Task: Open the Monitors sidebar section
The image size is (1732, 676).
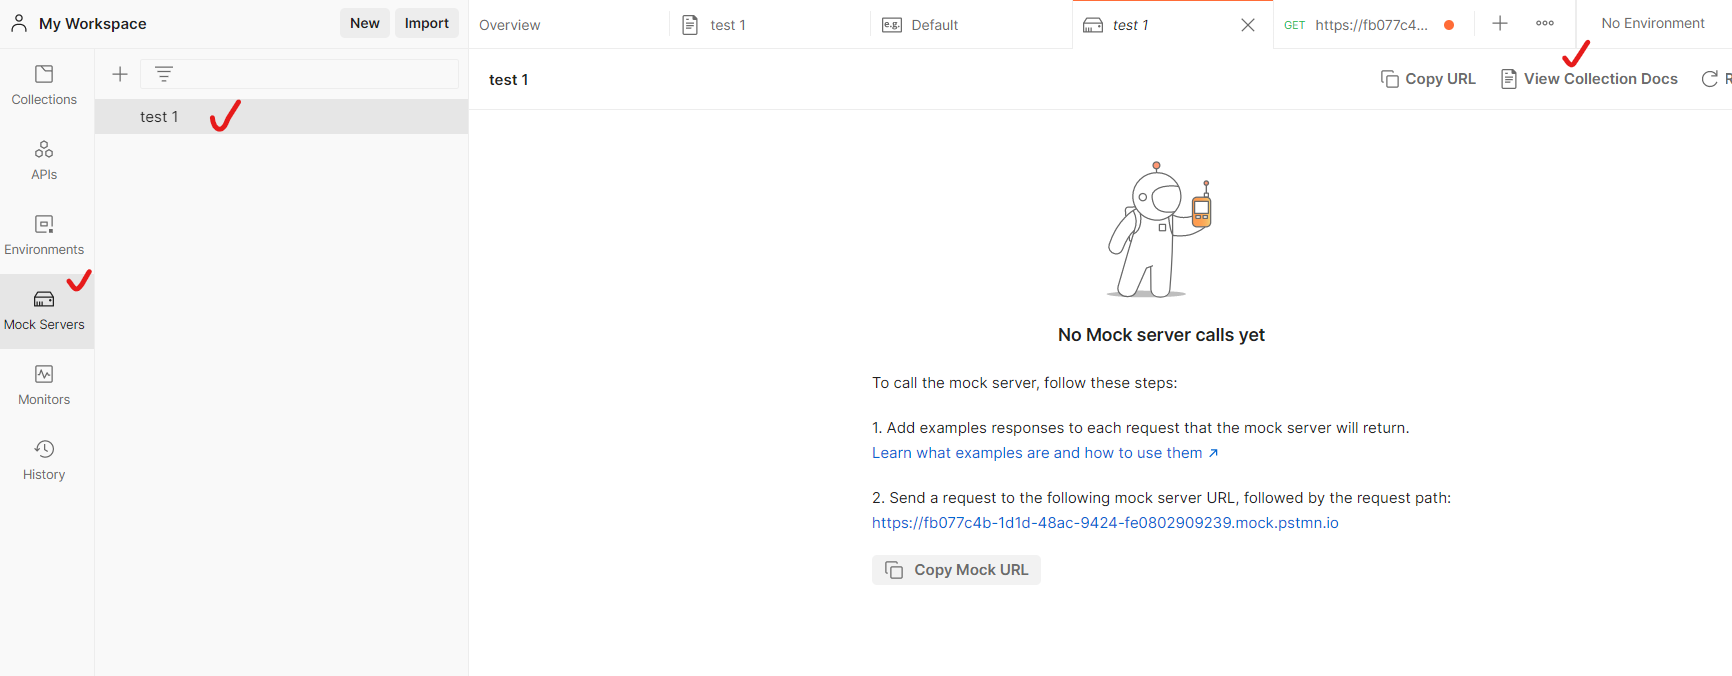Action: pyautogui.click(x=44, y=386)
